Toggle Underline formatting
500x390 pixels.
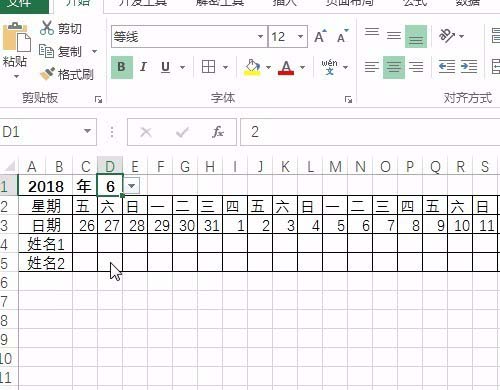pyautogui.click(x=165, y=67)
